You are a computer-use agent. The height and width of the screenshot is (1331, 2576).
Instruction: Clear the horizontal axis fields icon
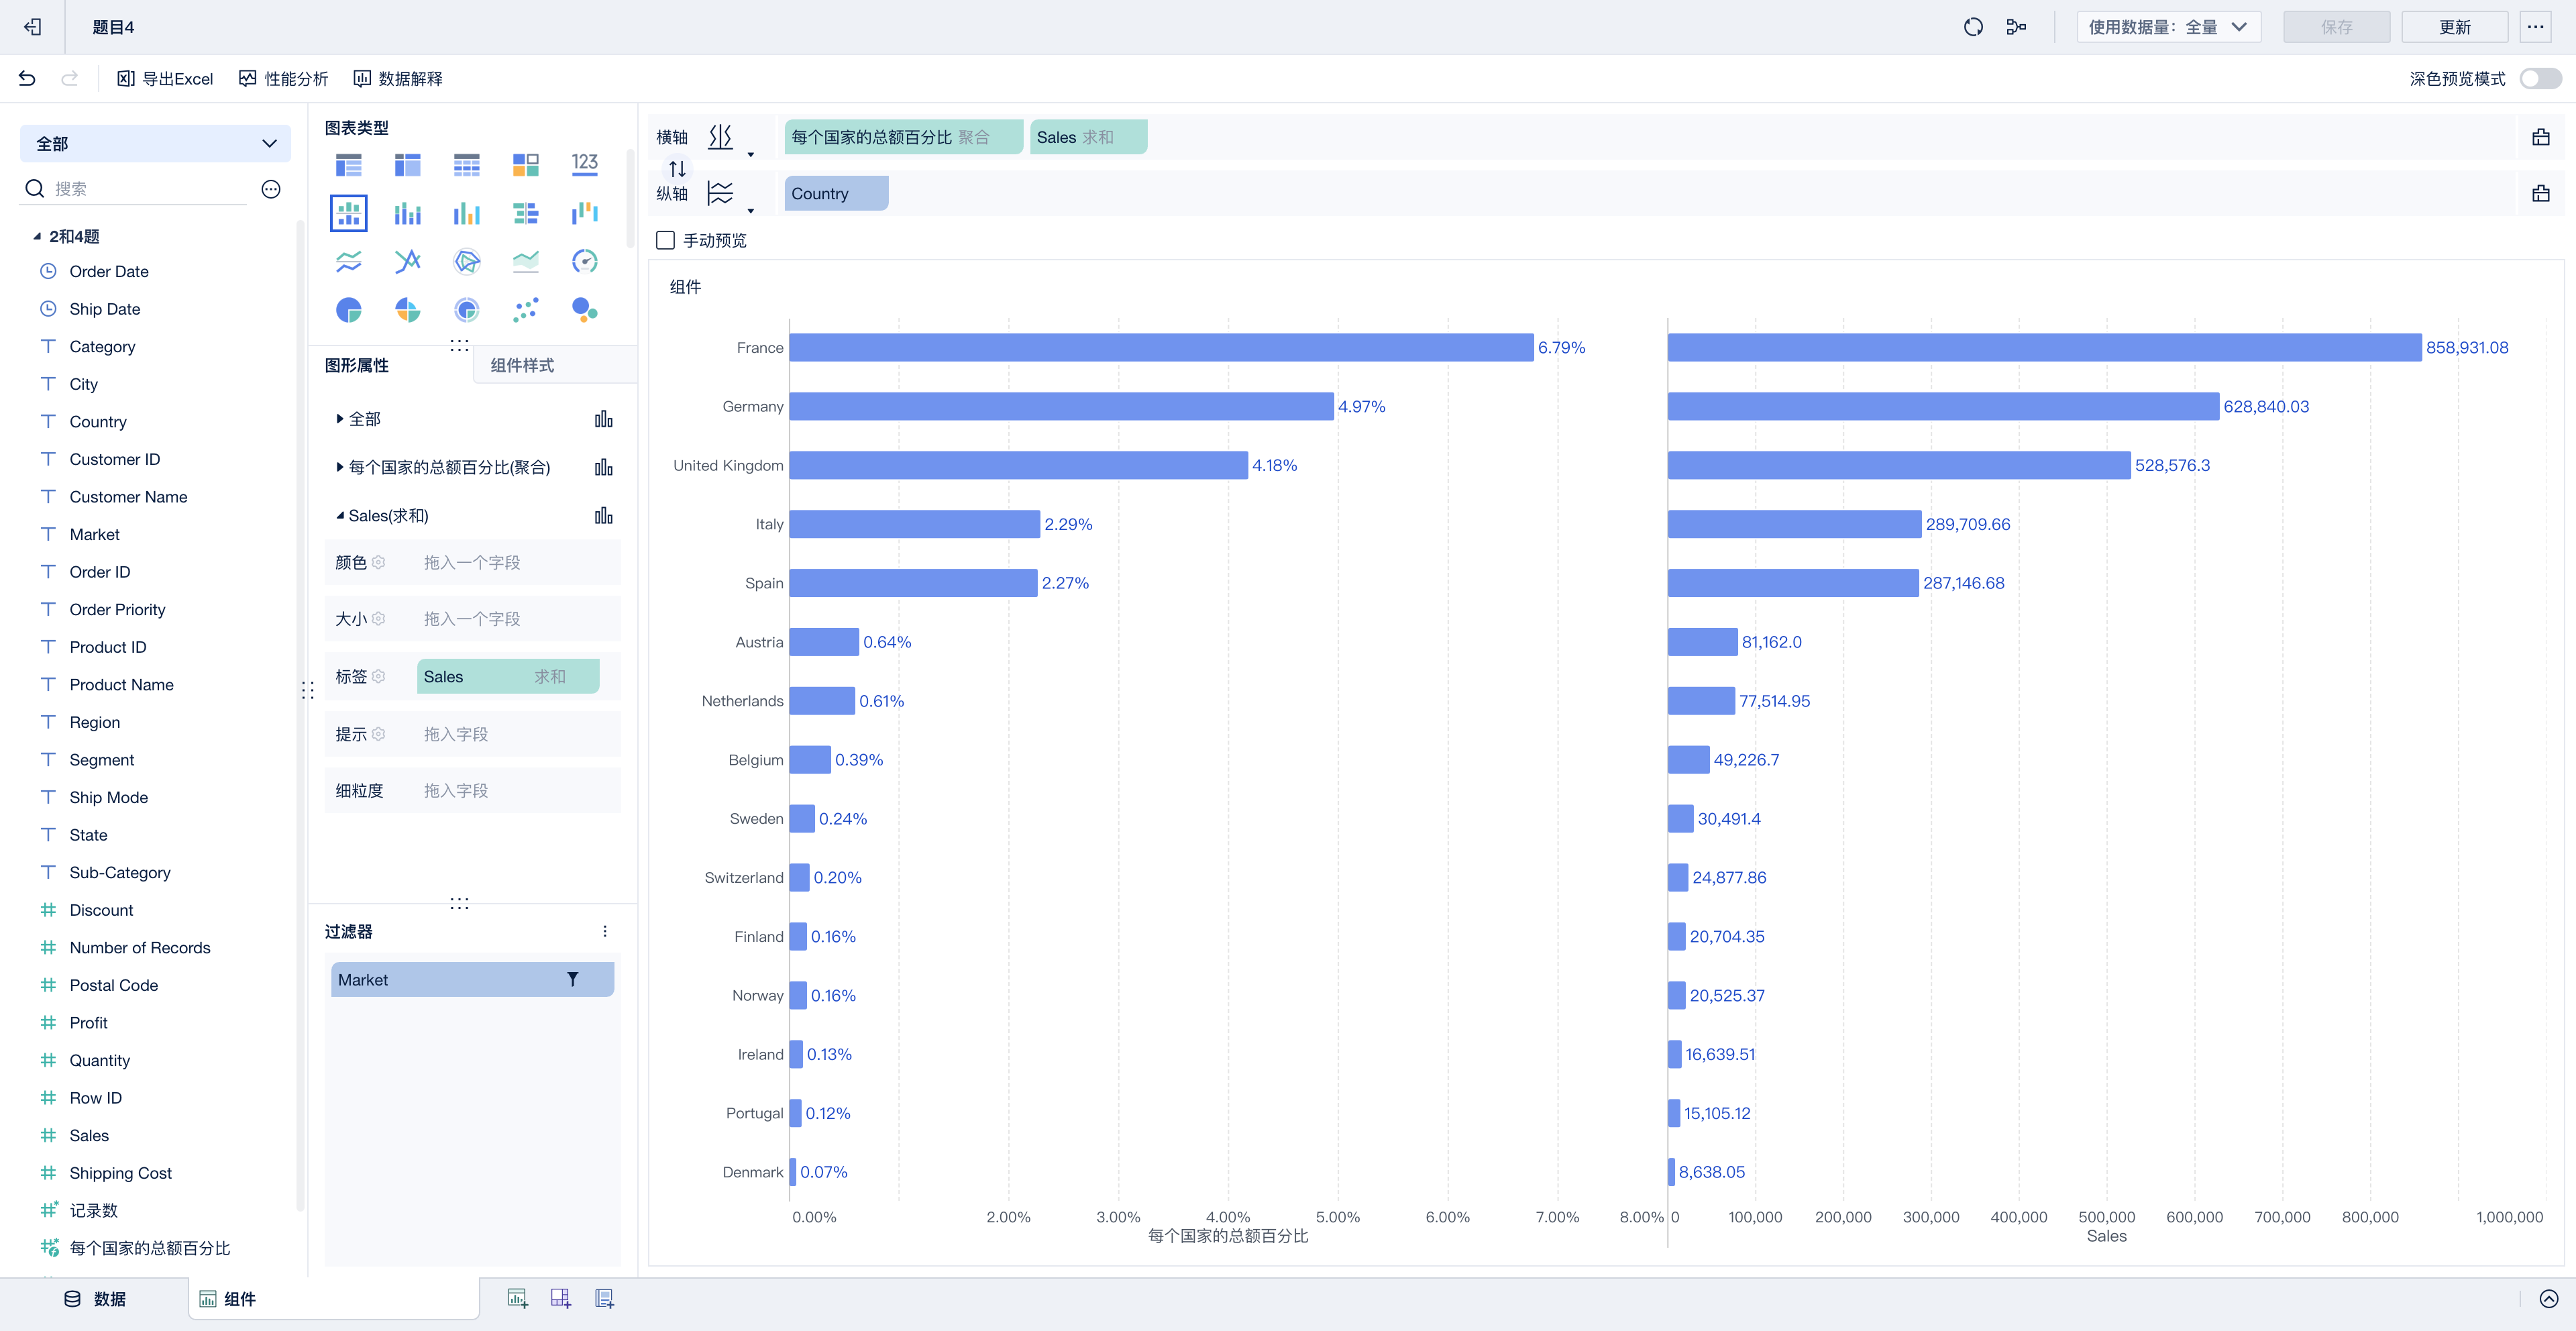click(x=2540, y=137)
